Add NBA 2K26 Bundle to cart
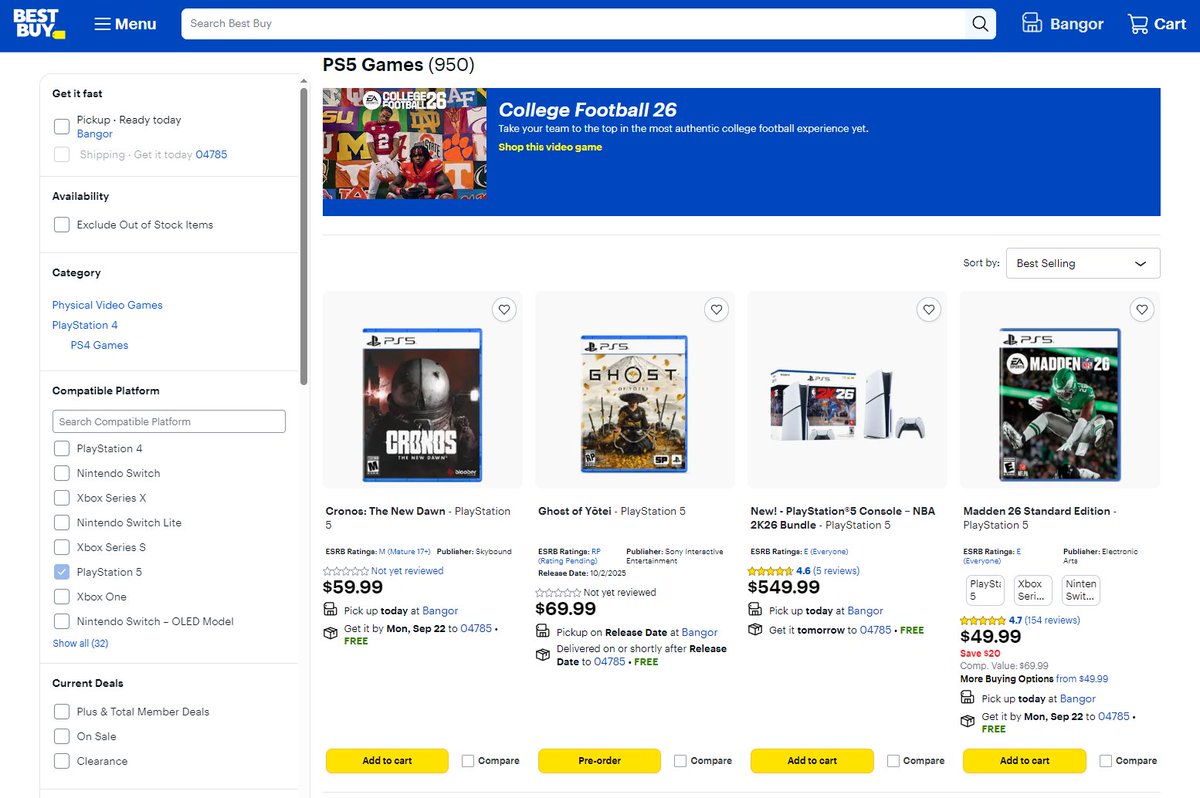Viewport: 1200px width, 798px height. (x=812, y=761)
